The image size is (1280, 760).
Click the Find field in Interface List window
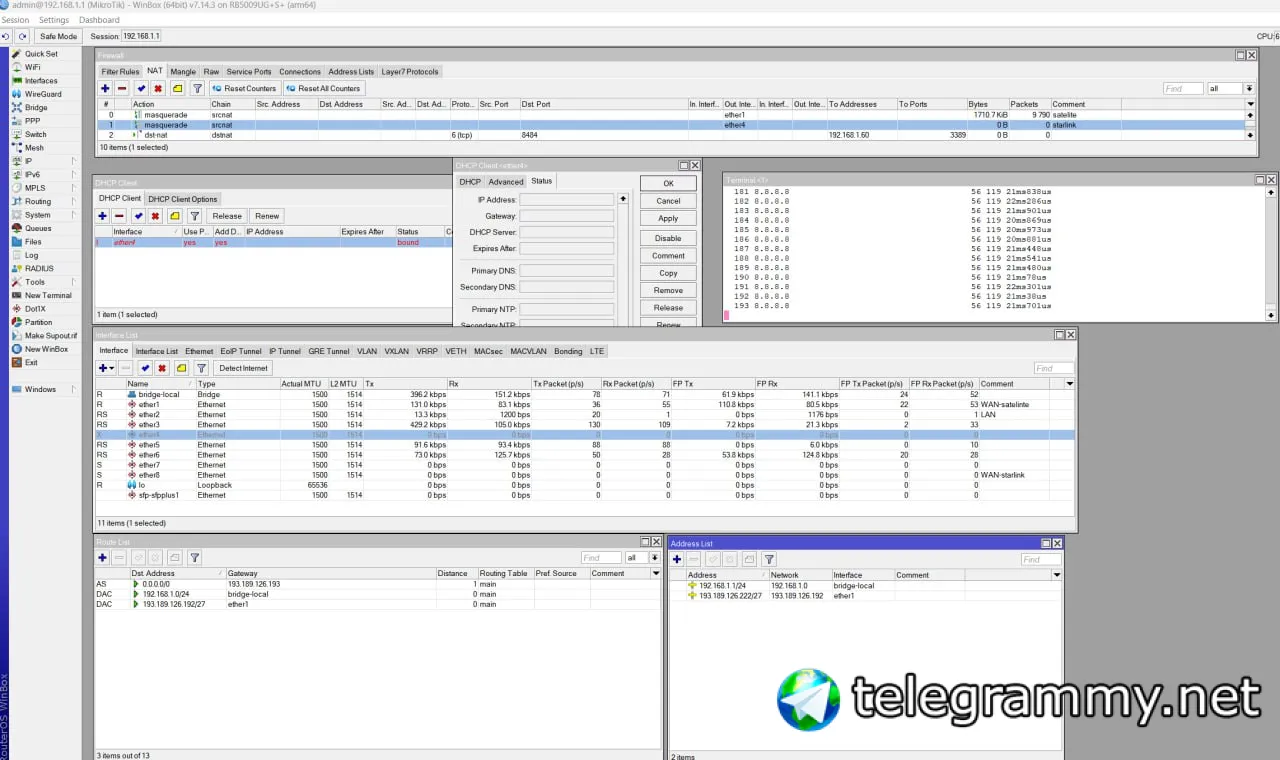[1054, 368]
